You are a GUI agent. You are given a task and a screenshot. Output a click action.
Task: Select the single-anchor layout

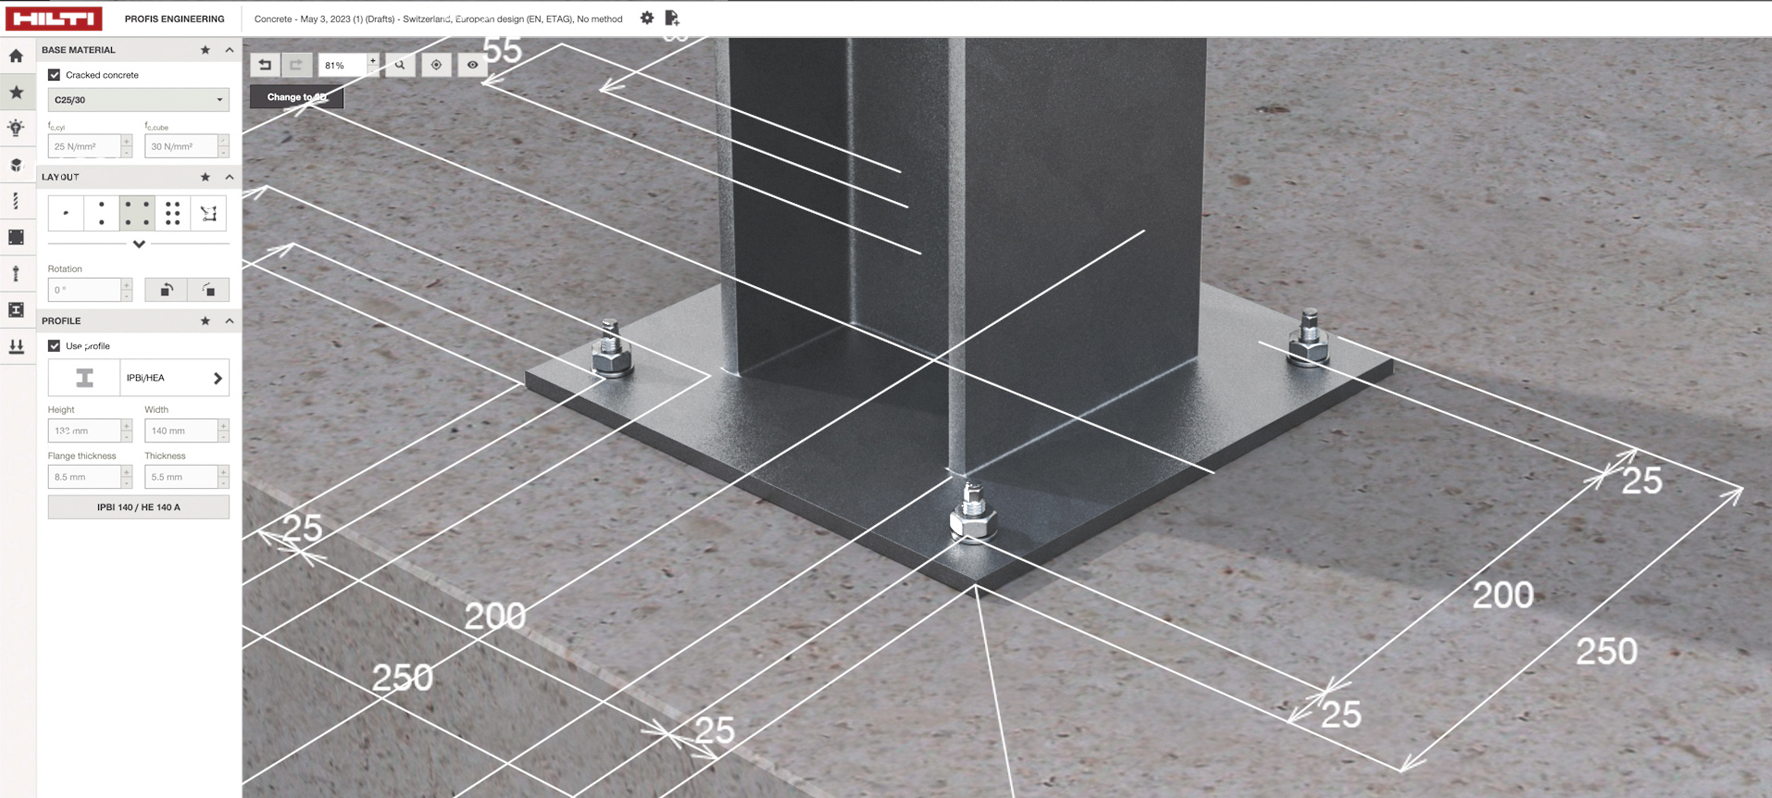pos(66,213)
